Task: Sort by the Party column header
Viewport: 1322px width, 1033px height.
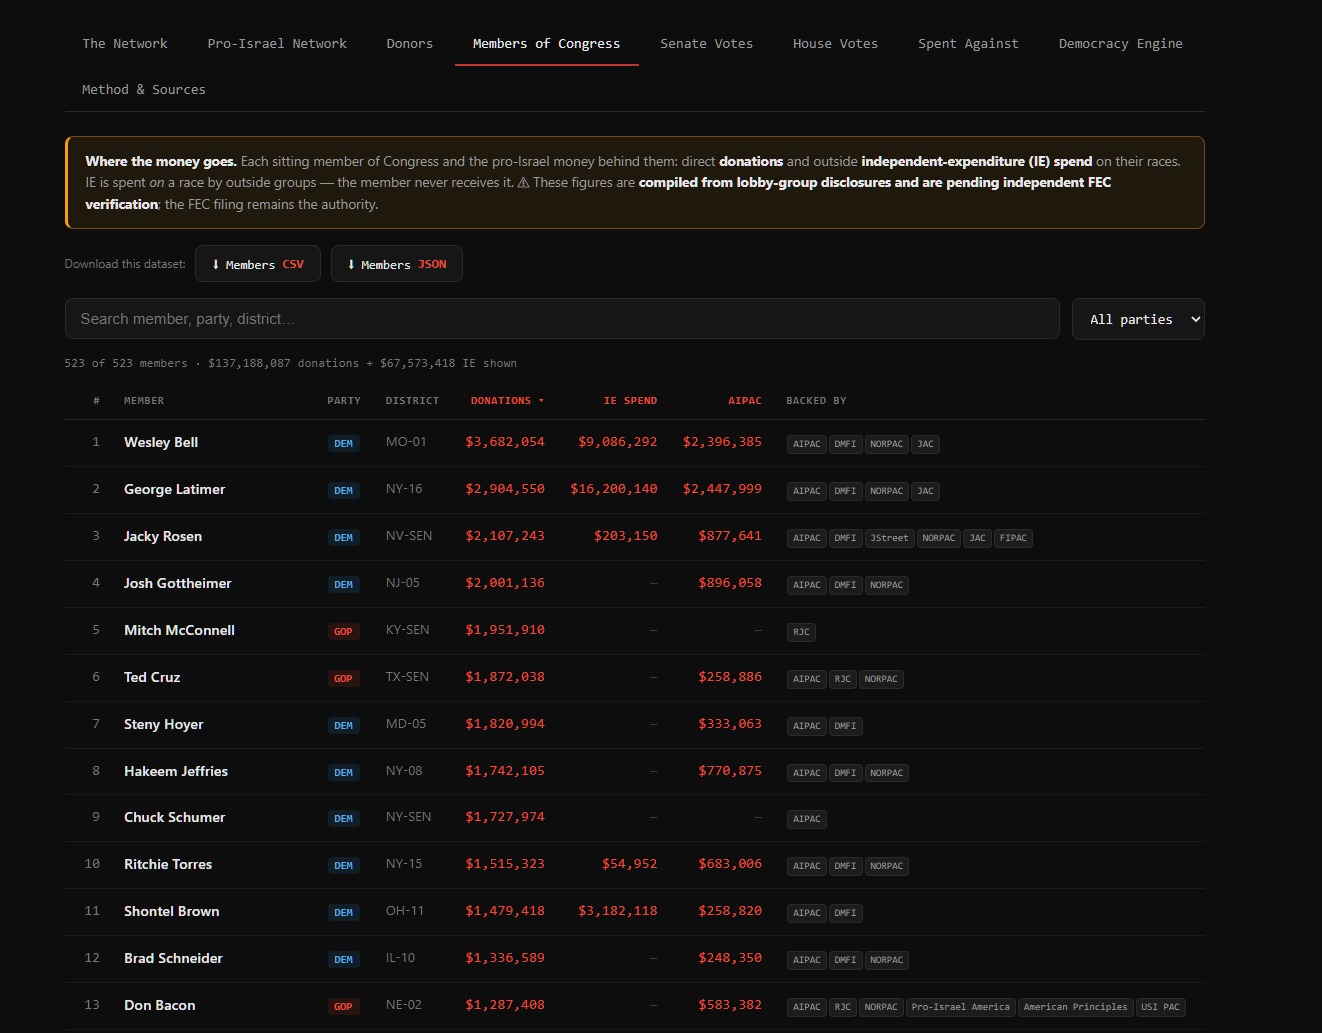Action: point(344,401)
